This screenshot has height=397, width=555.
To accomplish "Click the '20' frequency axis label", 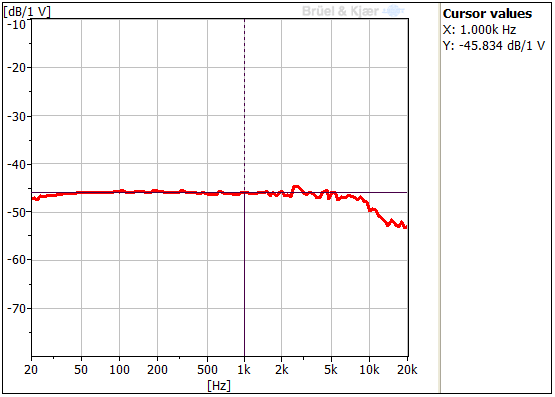I will coord(31,370).
